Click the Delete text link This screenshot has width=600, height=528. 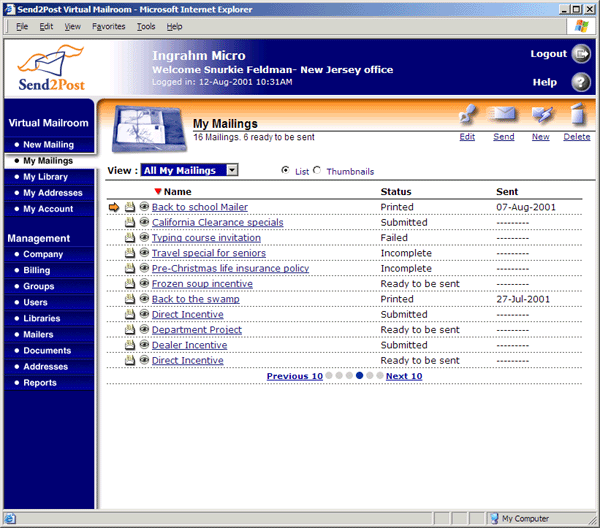pos(577,137)
